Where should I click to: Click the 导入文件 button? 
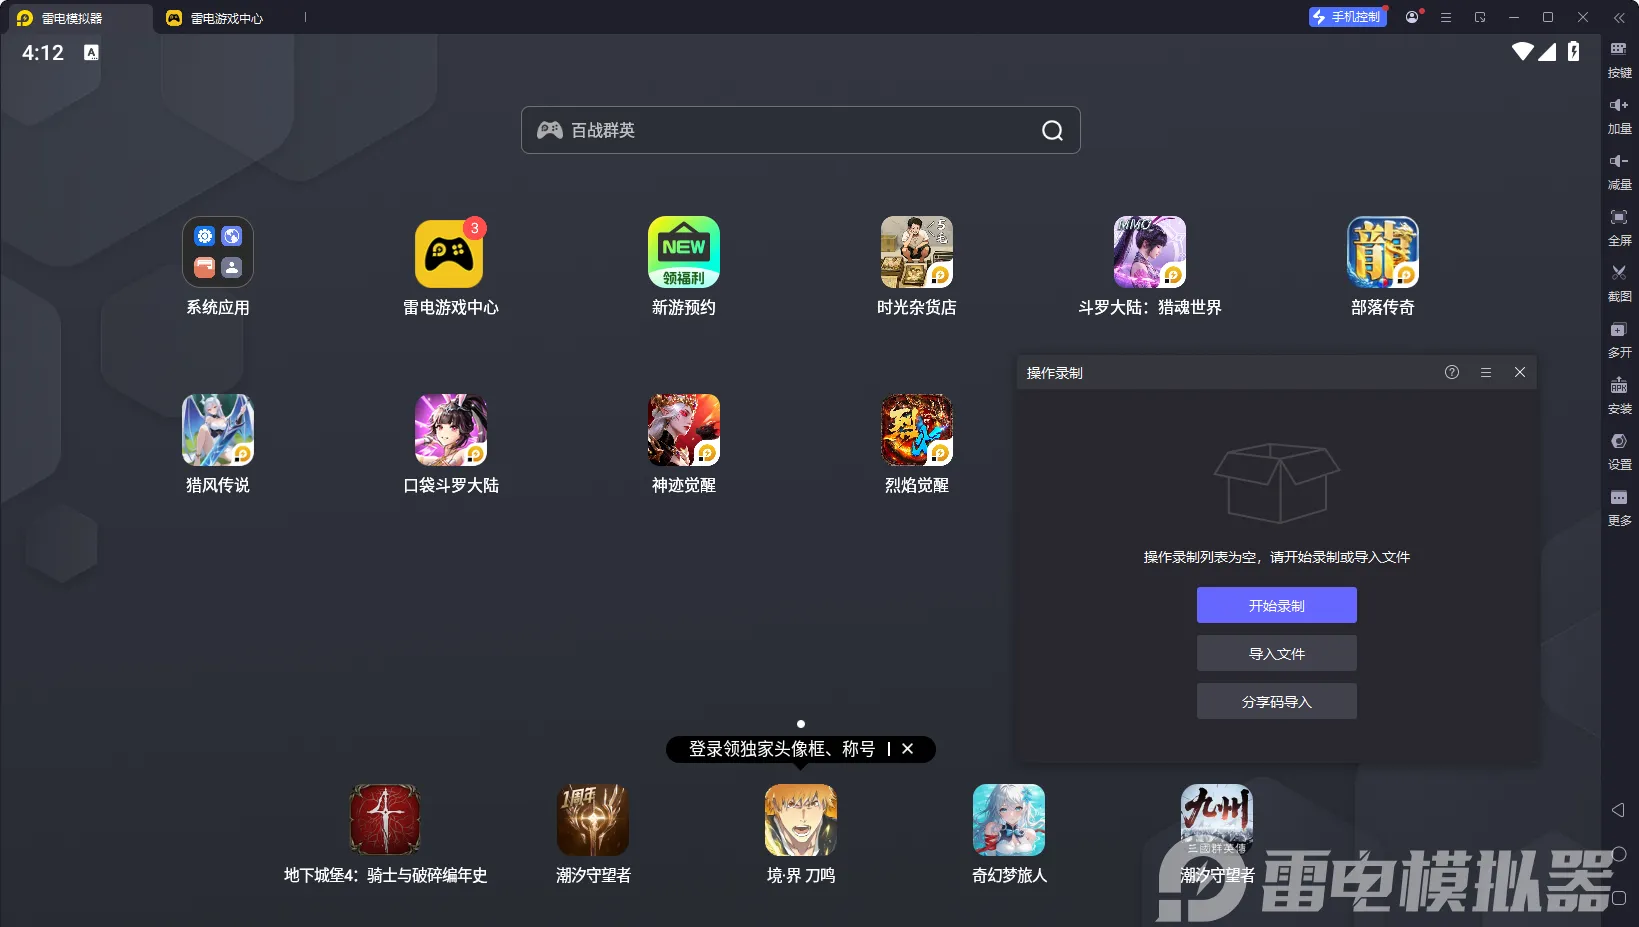(1277, 653)
